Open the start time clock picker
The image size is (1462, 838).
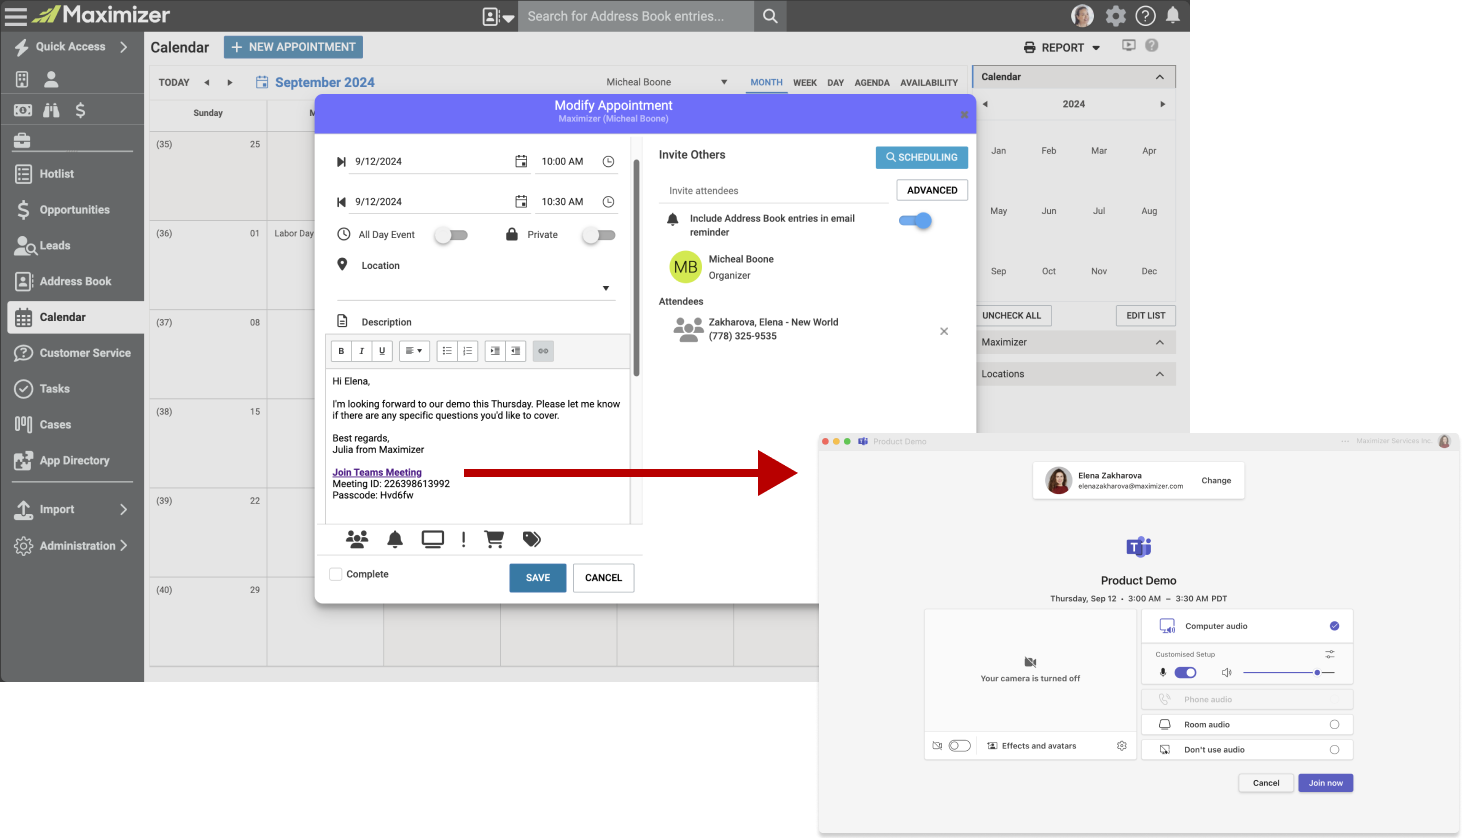click(x=608, y=161)
